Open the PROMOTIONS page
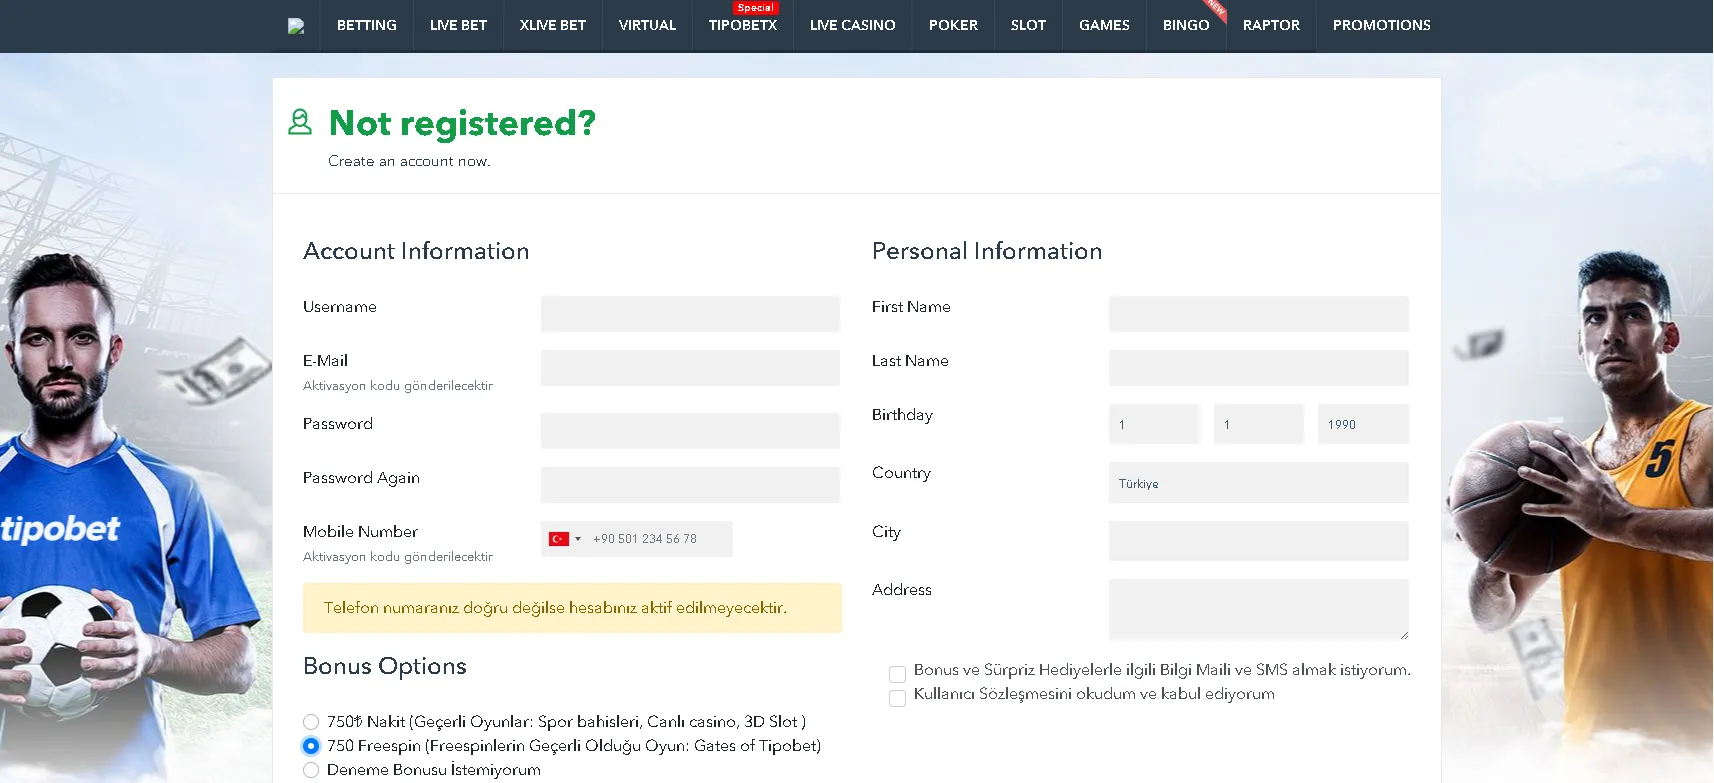Screen dimensions: 1714x783 [1381, 25]
